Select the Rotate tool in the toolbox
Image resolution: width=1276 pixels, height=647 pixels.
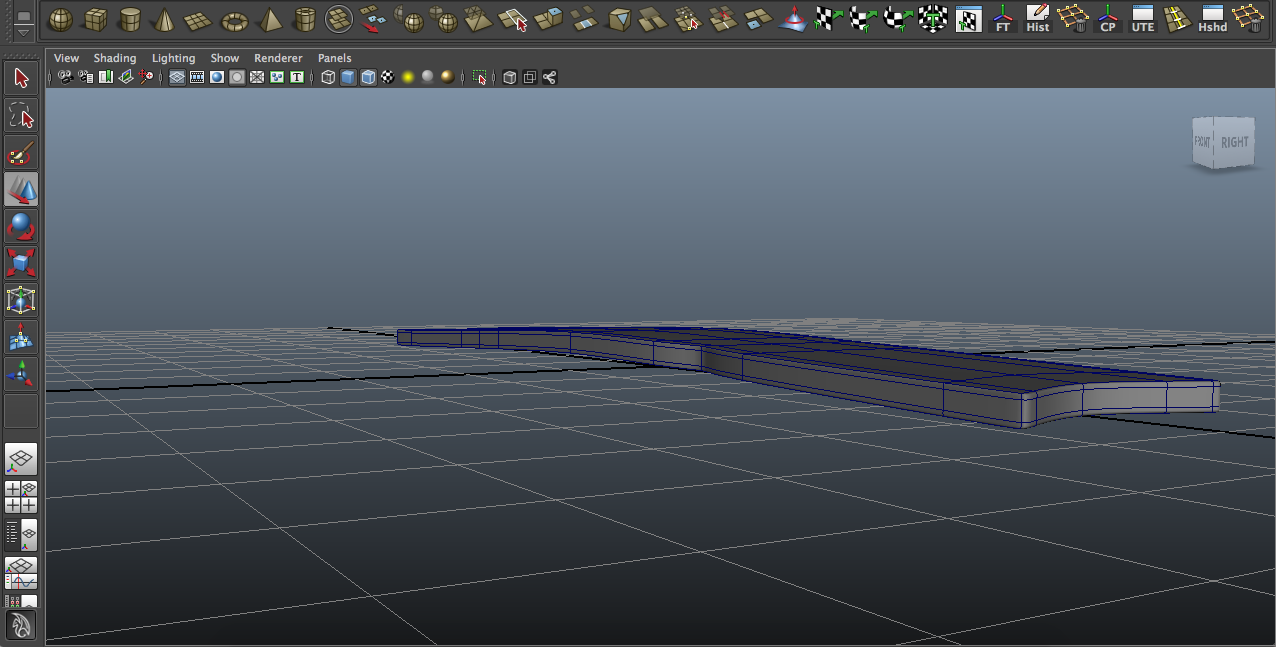[x=20, y=226]
